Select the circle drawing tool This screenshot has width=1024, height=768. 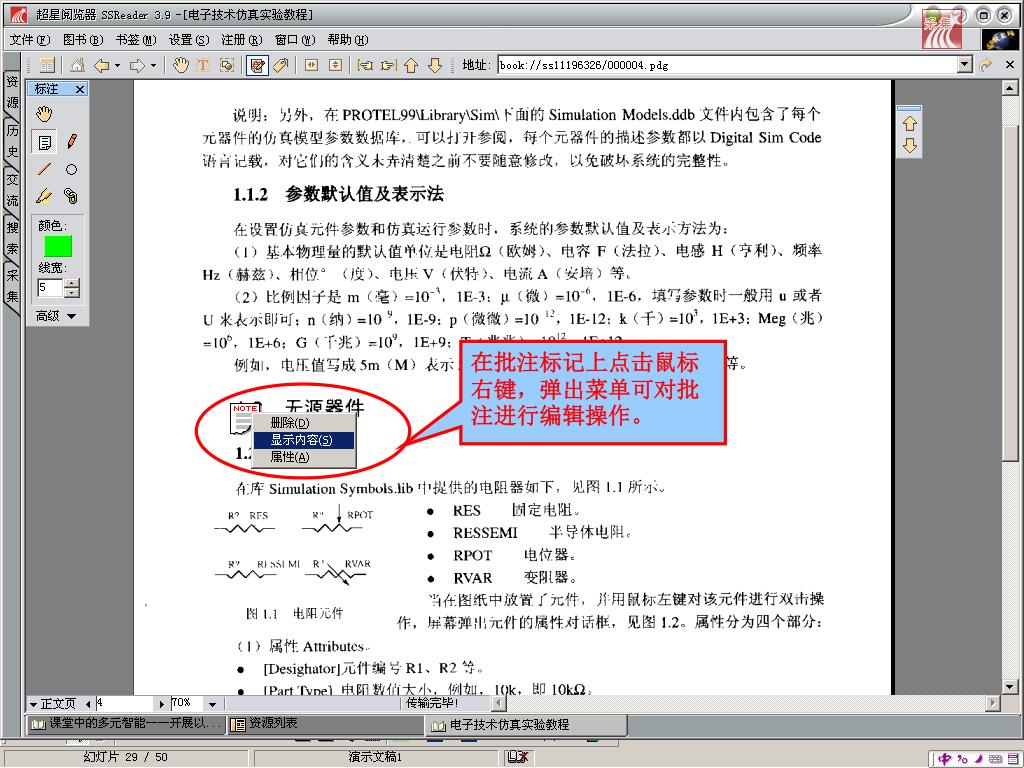pos(72,169)
